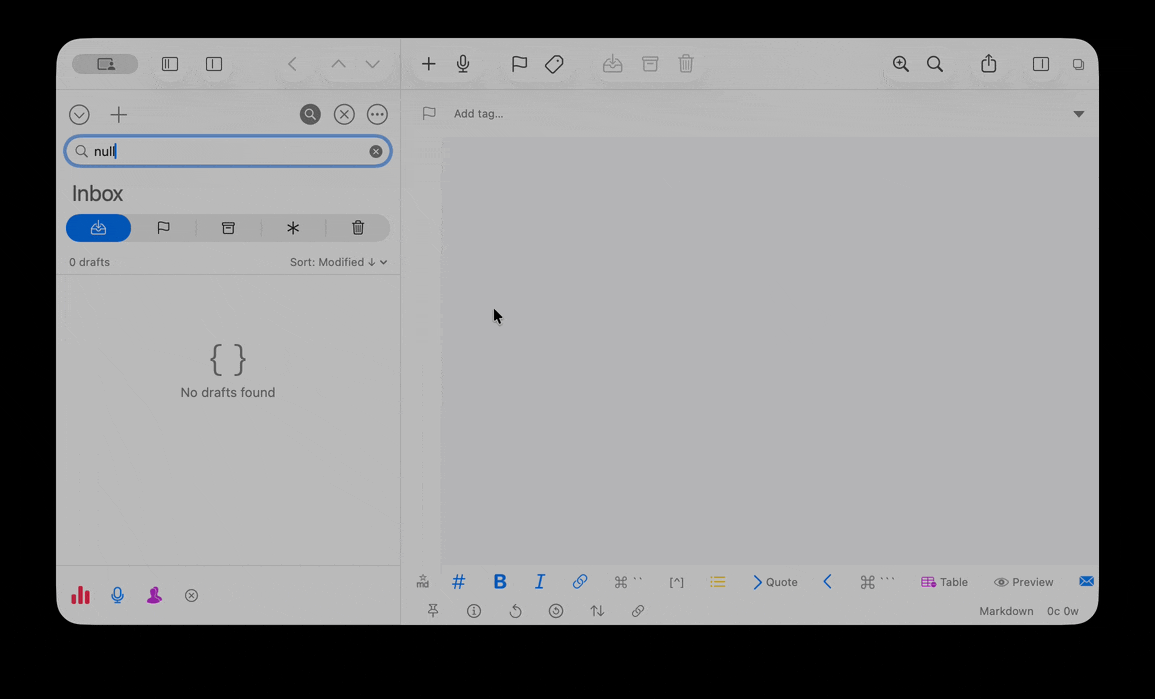Insert a link with the chain icon
Viewport: 1155px width, 699px height.
[x=580, y=582]
